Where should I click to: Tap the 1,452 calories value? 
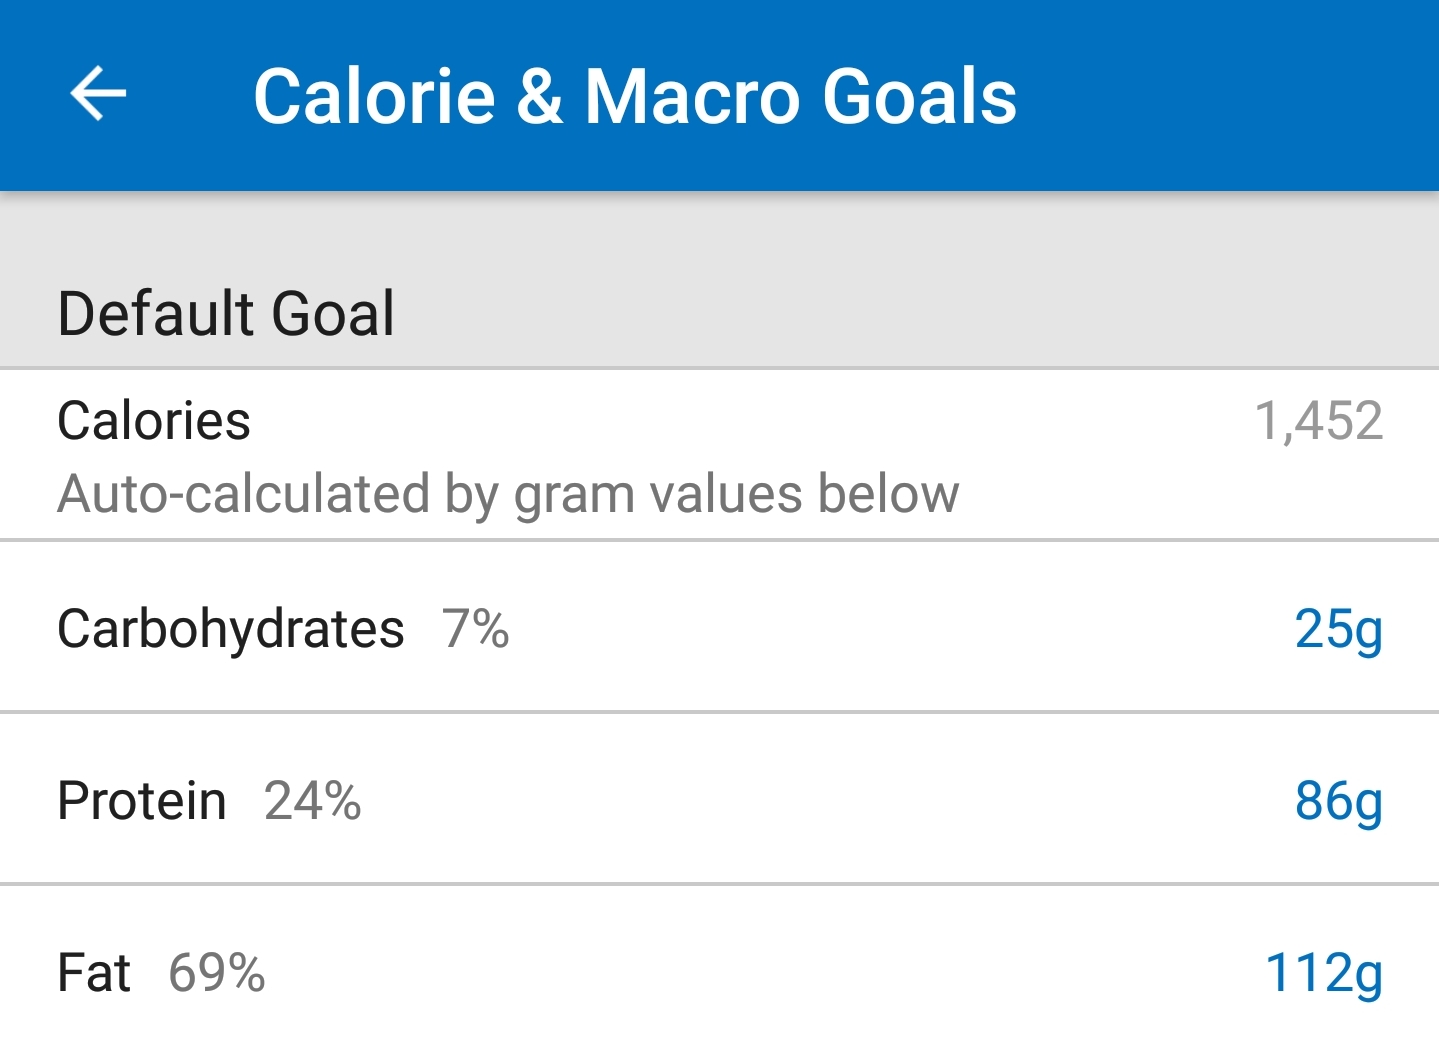1318,421
